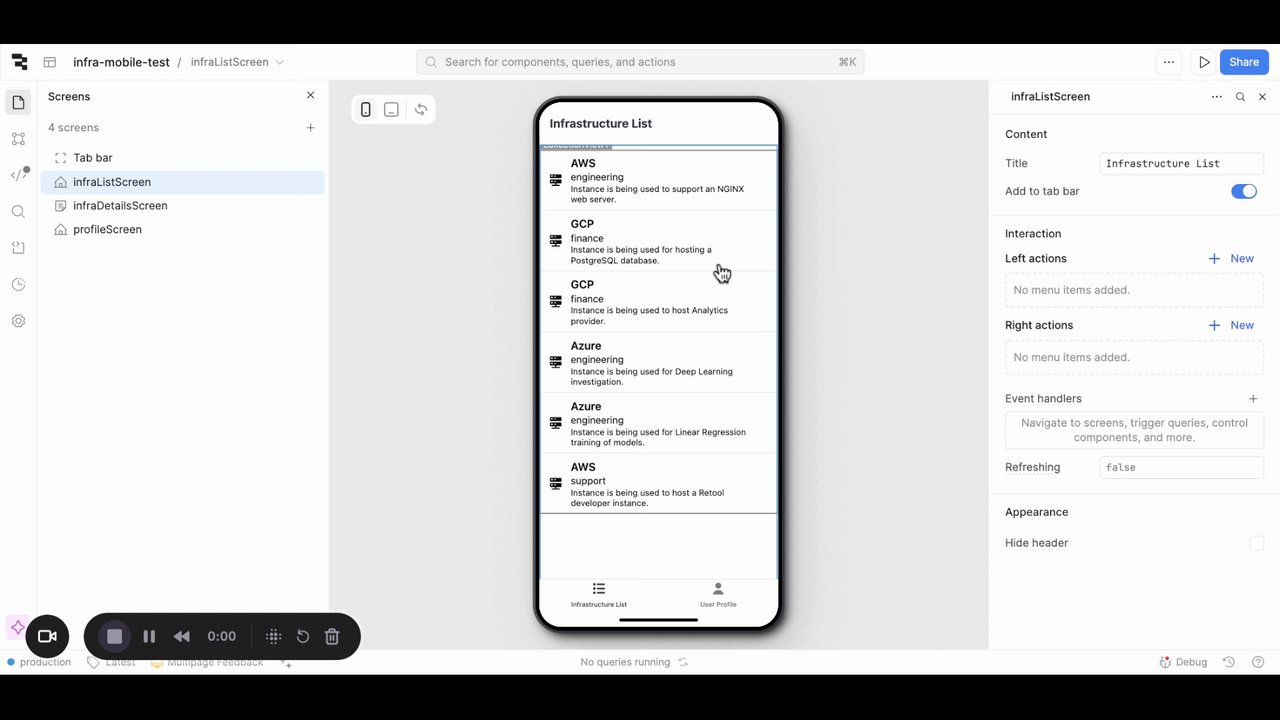Click the sparkle icon in status bar
The height and width of the screenshot is (720, 1280).
[x=286, y=662]
